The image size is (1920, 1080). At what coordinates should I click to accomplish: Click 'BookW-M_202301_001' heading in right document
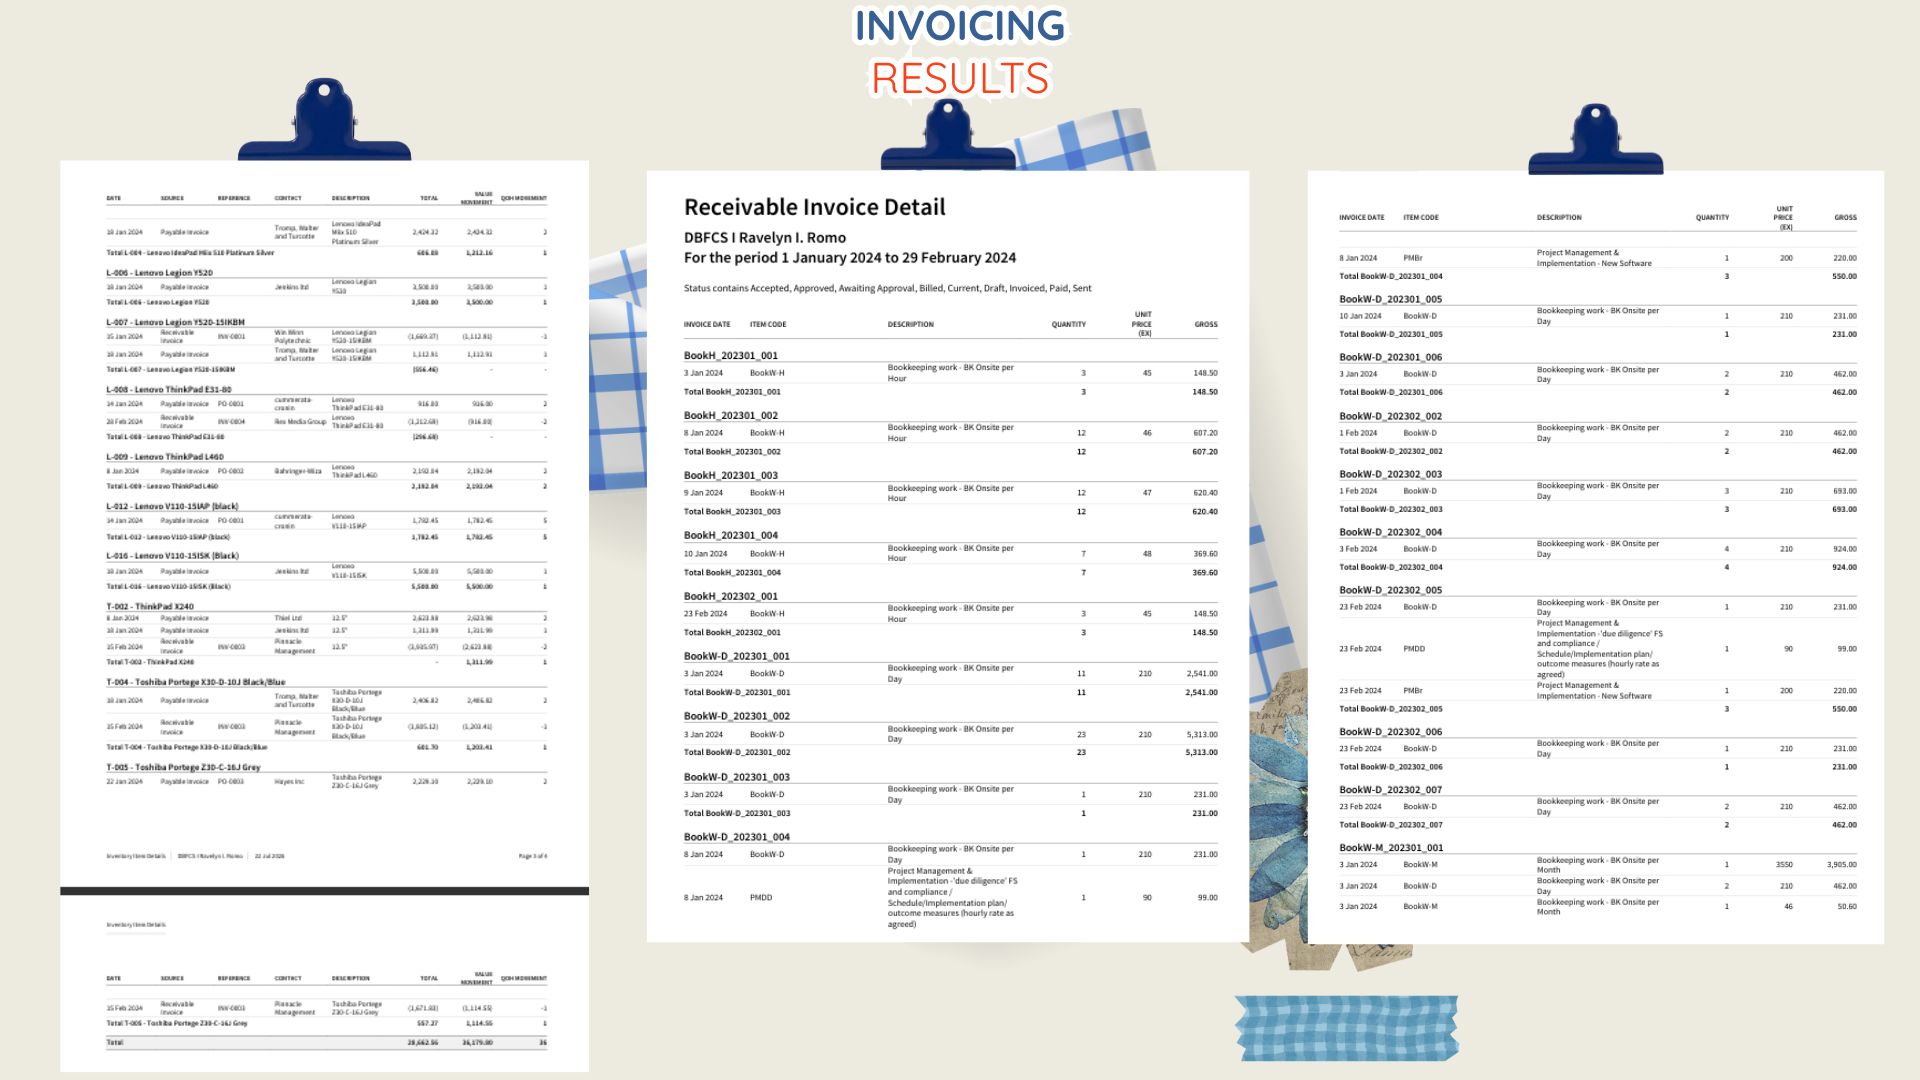(x=1391, y=848)
